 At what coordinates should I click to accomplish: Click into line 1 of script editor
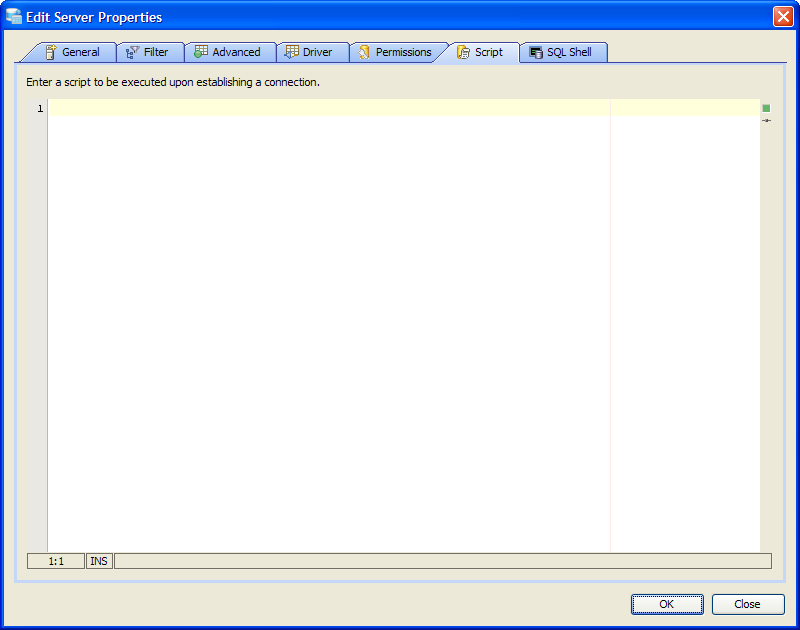[x=404, y=108]
